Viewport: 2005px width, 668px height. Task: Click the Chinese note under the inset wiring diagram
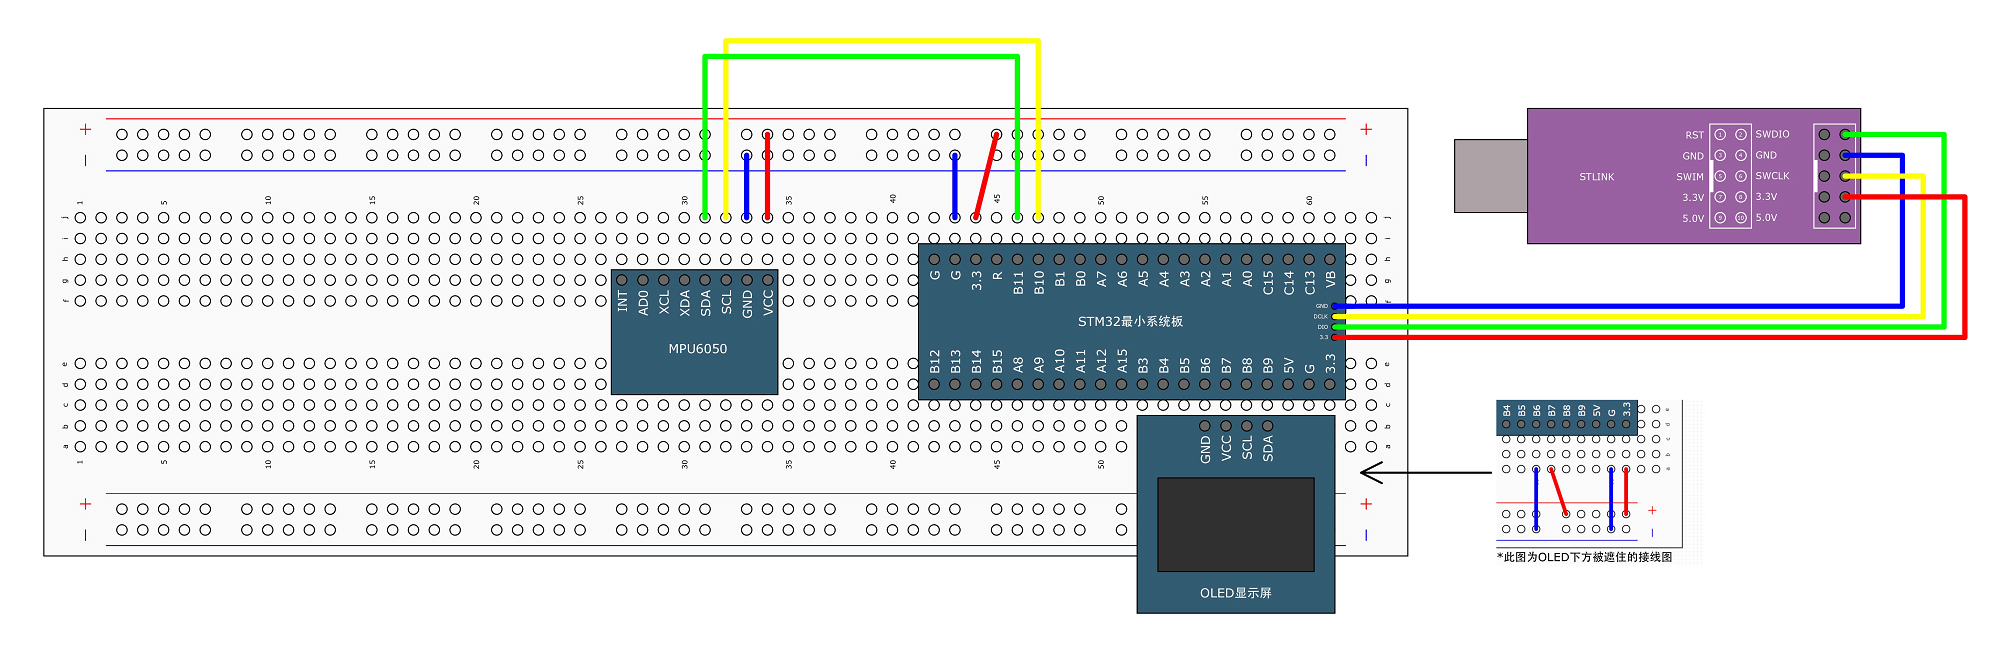[x=1584, y=557]
